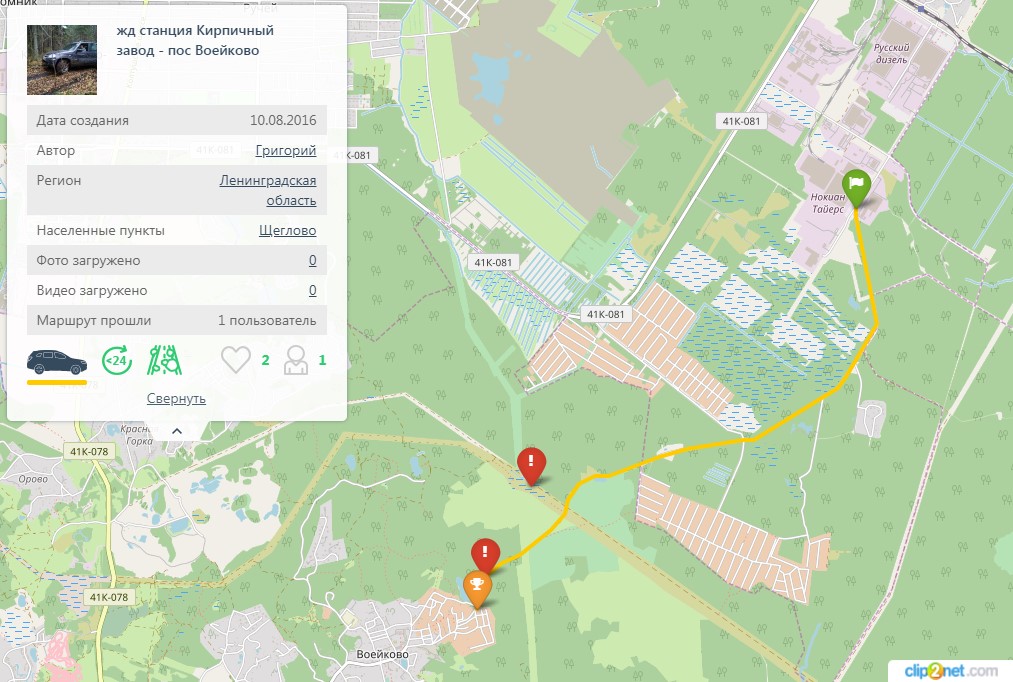Click the chevron up arrow below the panel

click(x=177, y=431)
